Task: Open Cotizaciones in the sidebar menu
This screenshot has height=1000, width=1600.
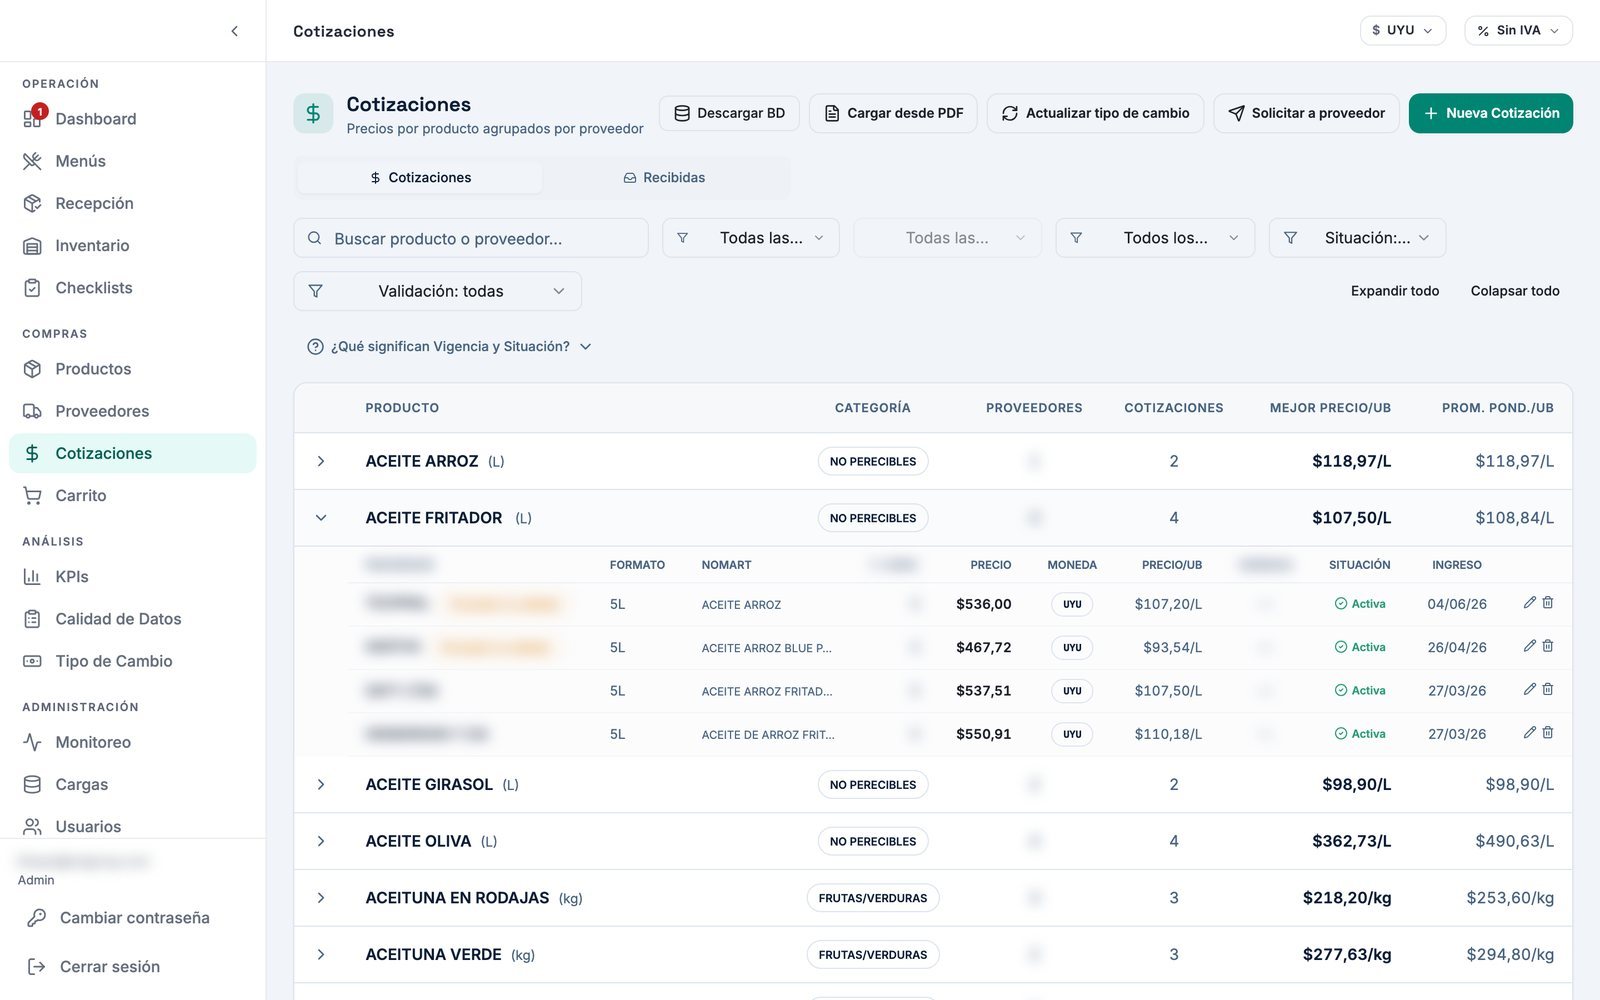Action: 133,453
